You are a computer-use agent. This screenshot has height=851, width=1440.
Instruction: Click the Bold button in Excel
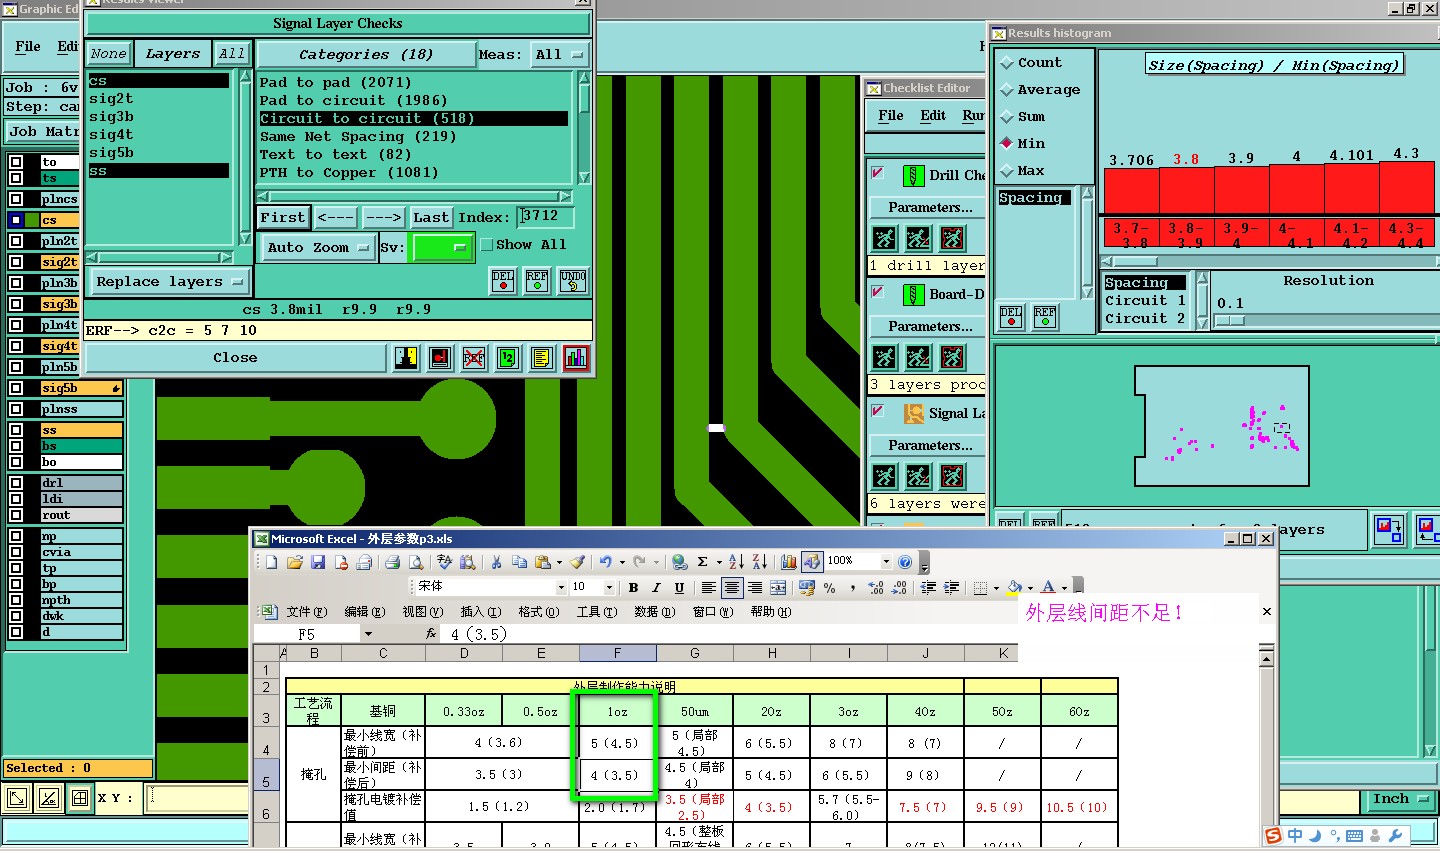point(633,587)
